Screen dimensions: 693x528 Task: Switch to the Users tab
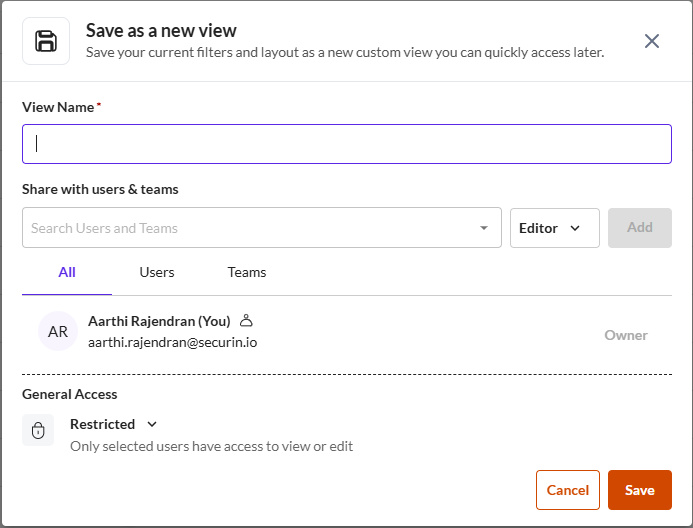(157, 272)
